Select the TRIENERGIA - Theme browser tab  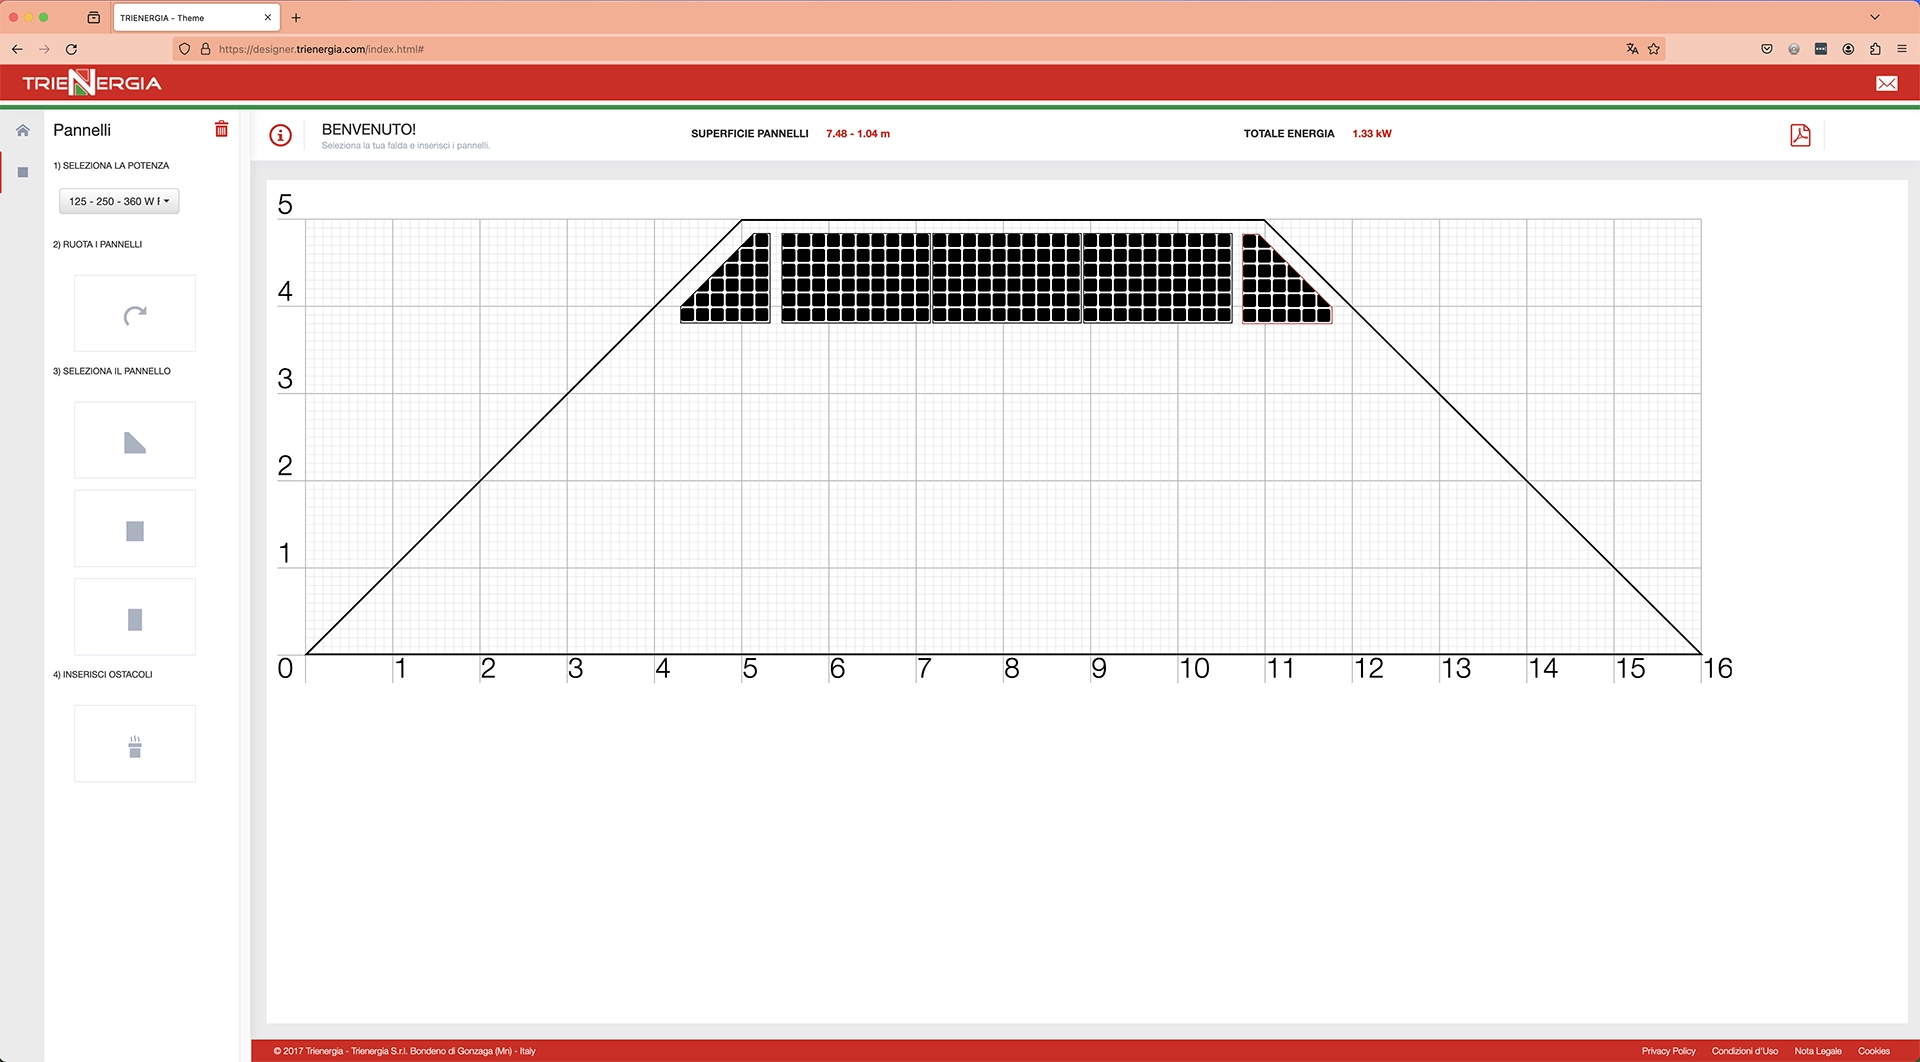(190, 18)
